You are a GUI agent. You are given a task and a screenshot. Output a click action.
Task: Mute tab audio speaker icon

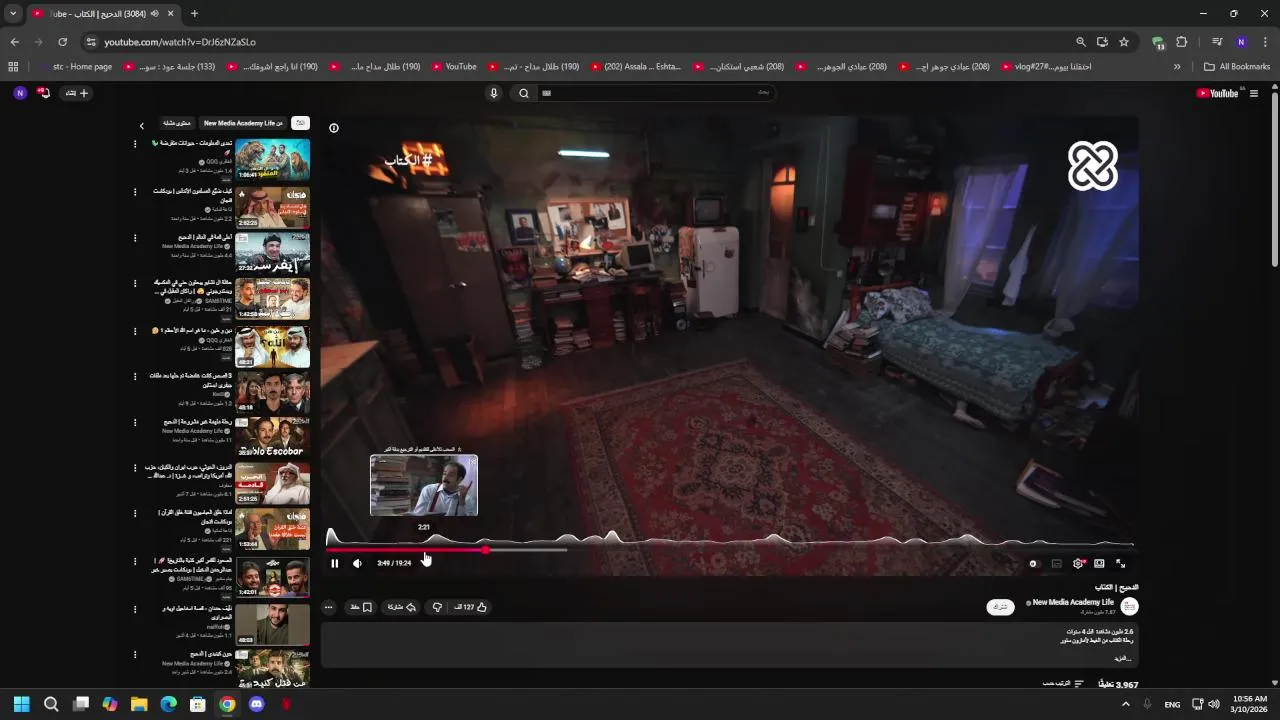pos(154,14)
